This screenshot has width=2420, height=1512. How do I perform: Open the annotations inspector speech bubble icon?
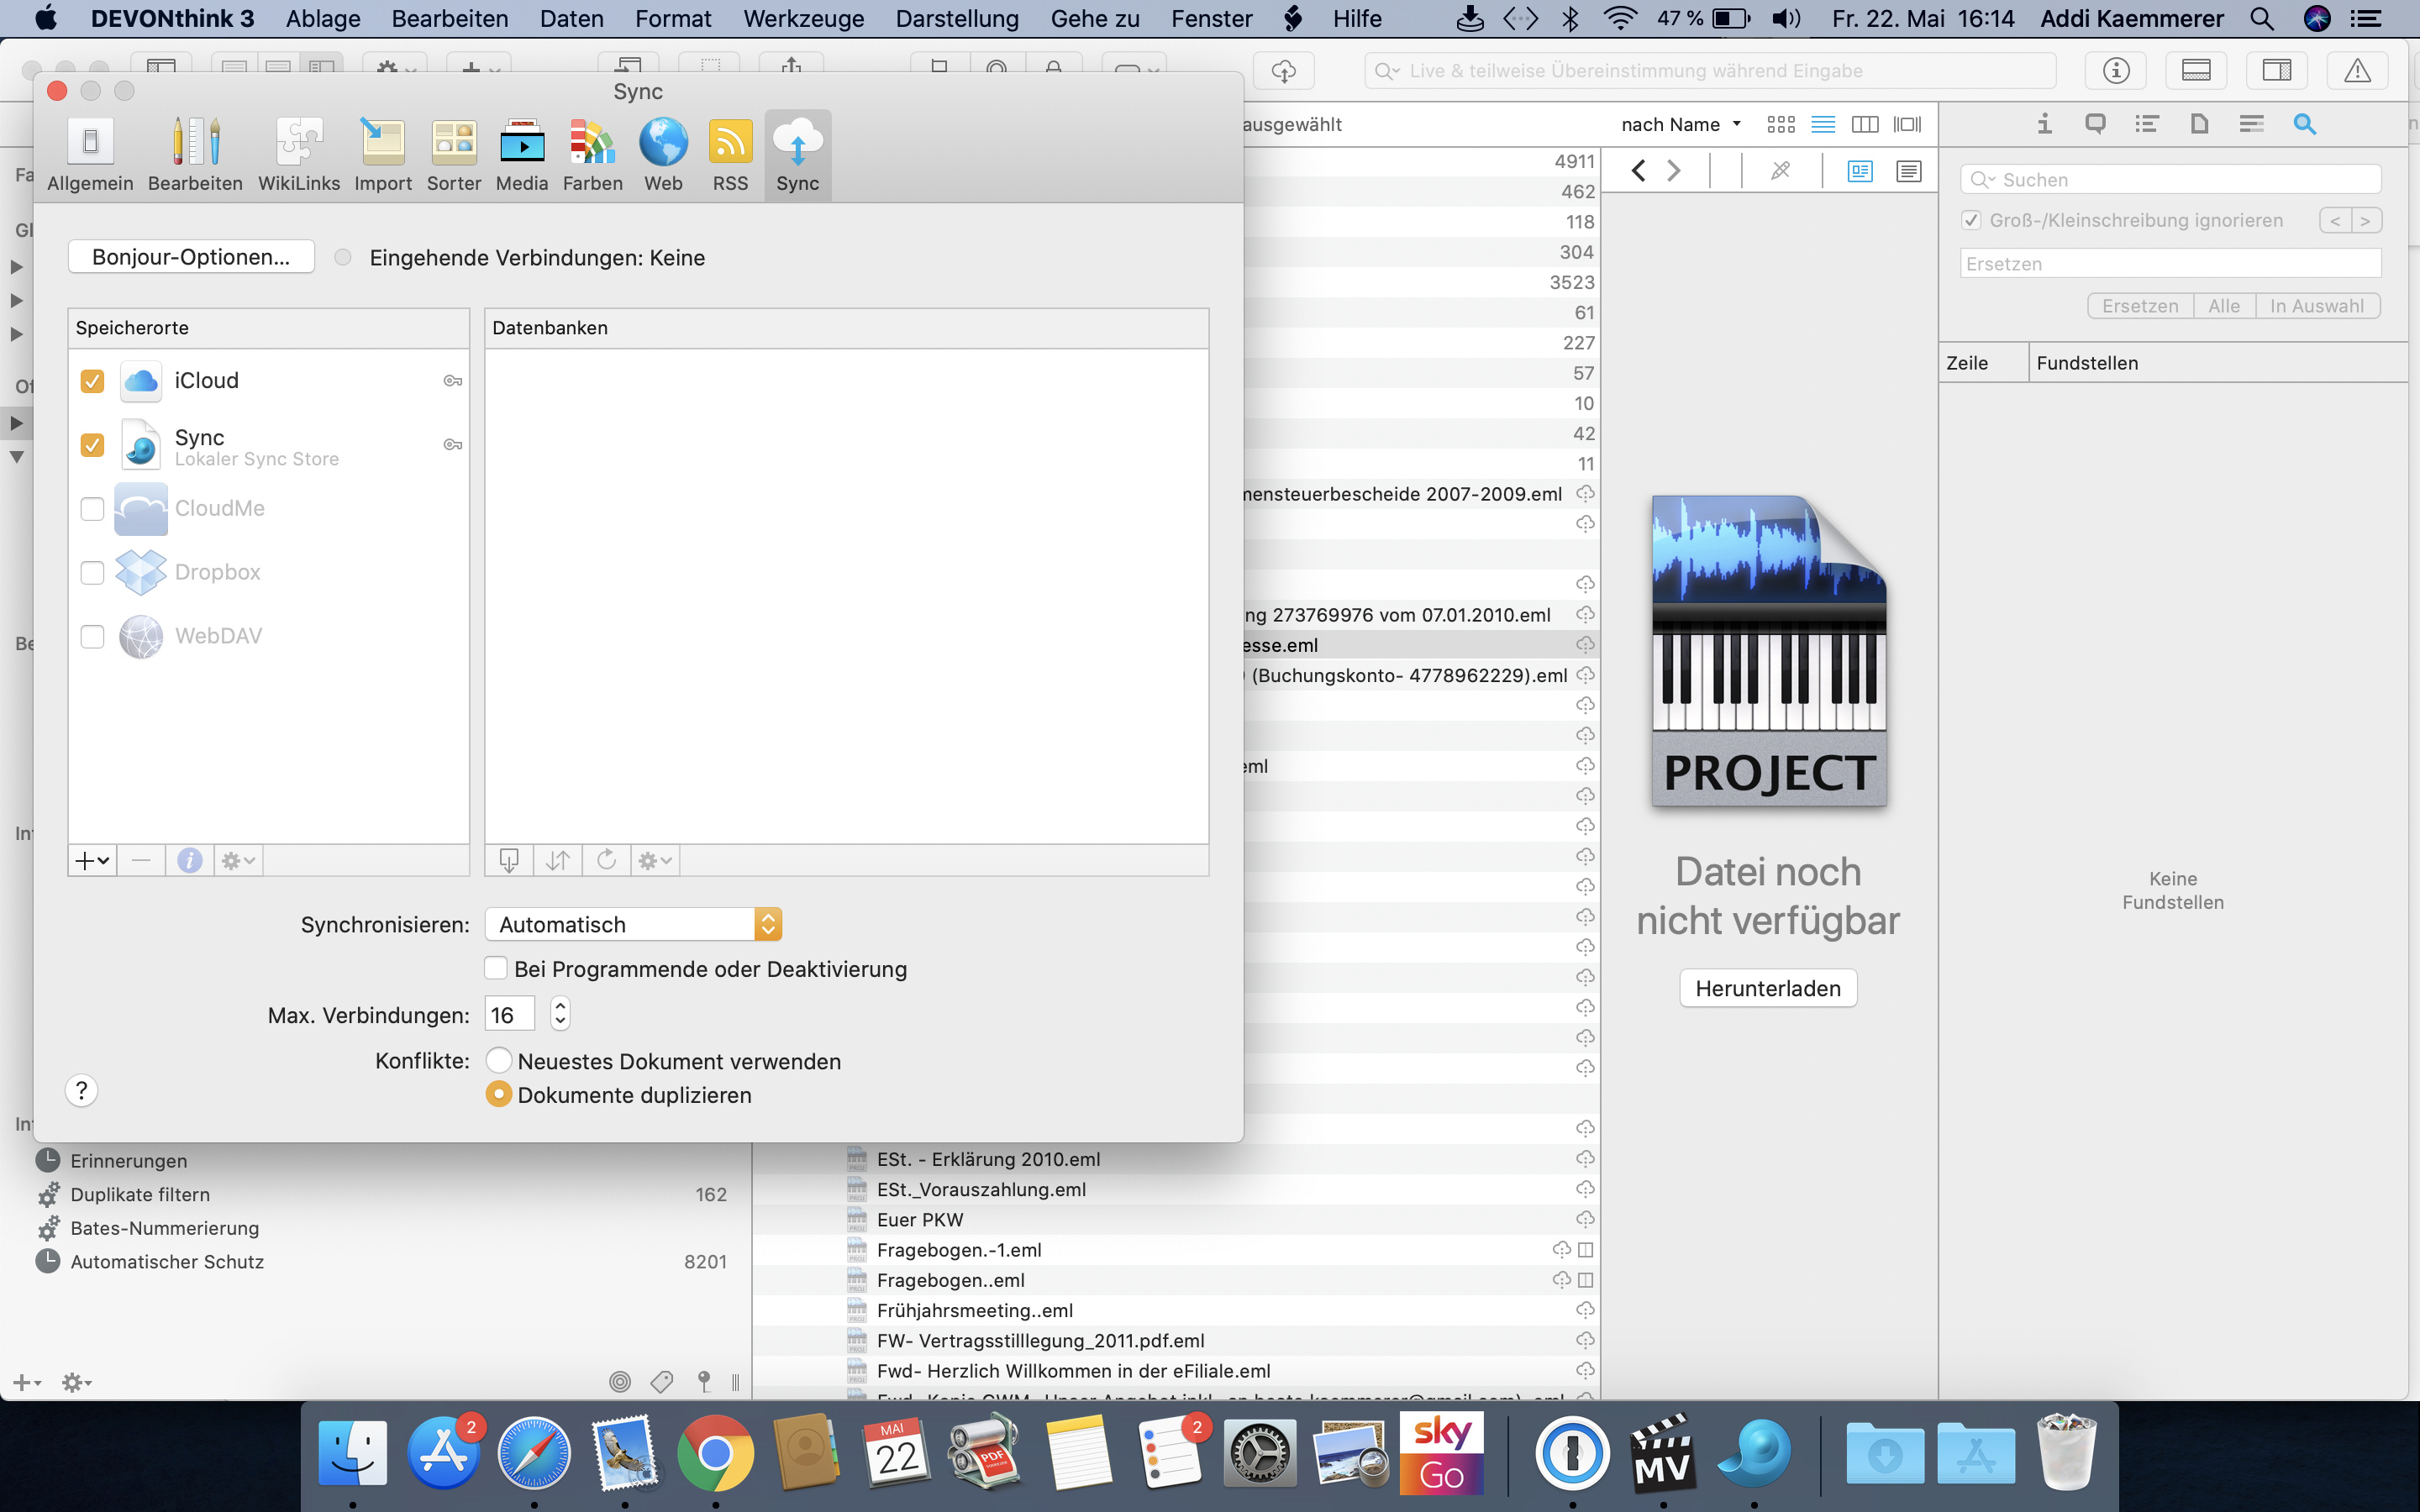coord(2095,124)
